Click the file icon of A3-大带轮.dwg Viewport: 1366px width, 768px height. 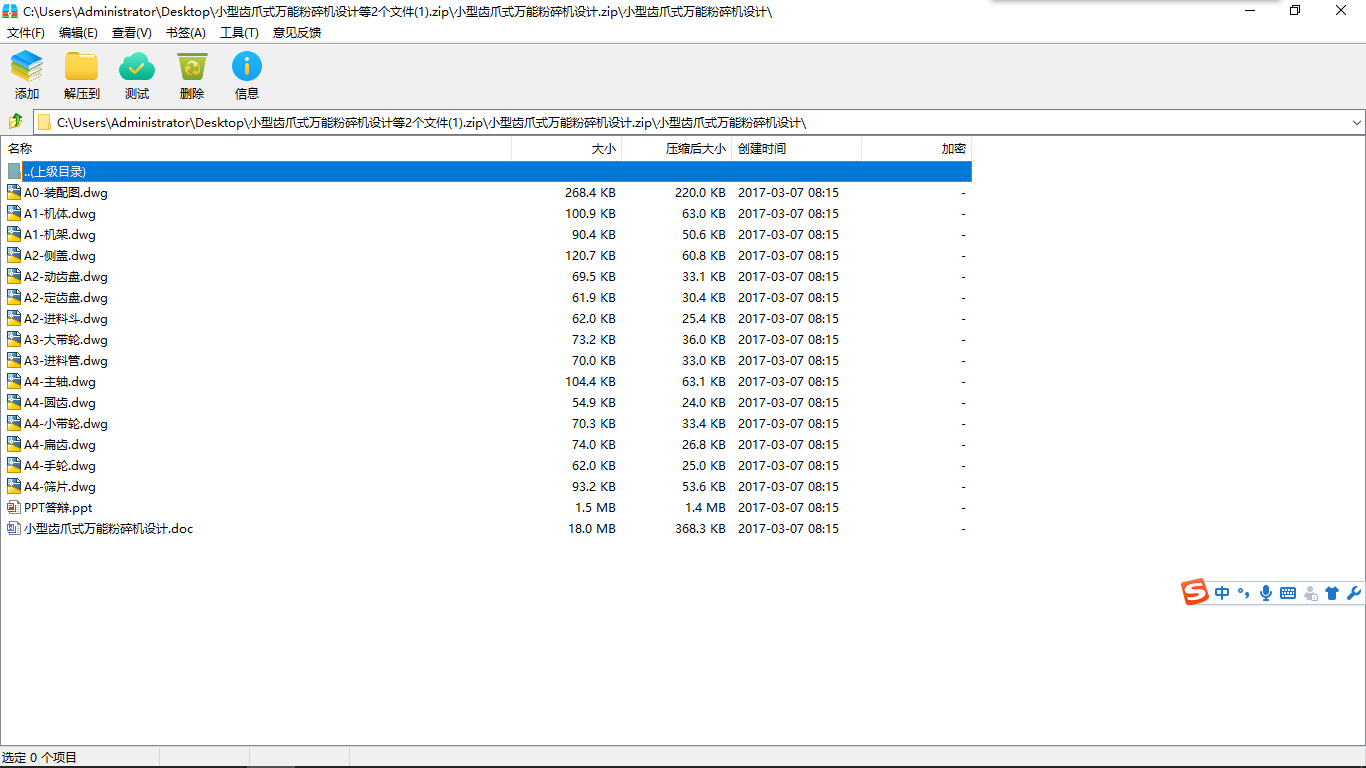[x=14, y=339]
